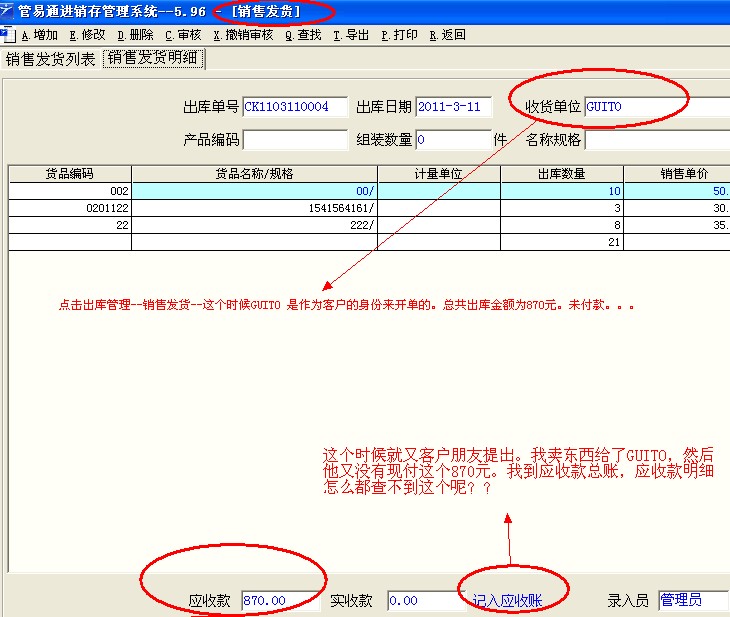
Task: Choose E.修改 to edit the record
Action: (x=88, y=35)
